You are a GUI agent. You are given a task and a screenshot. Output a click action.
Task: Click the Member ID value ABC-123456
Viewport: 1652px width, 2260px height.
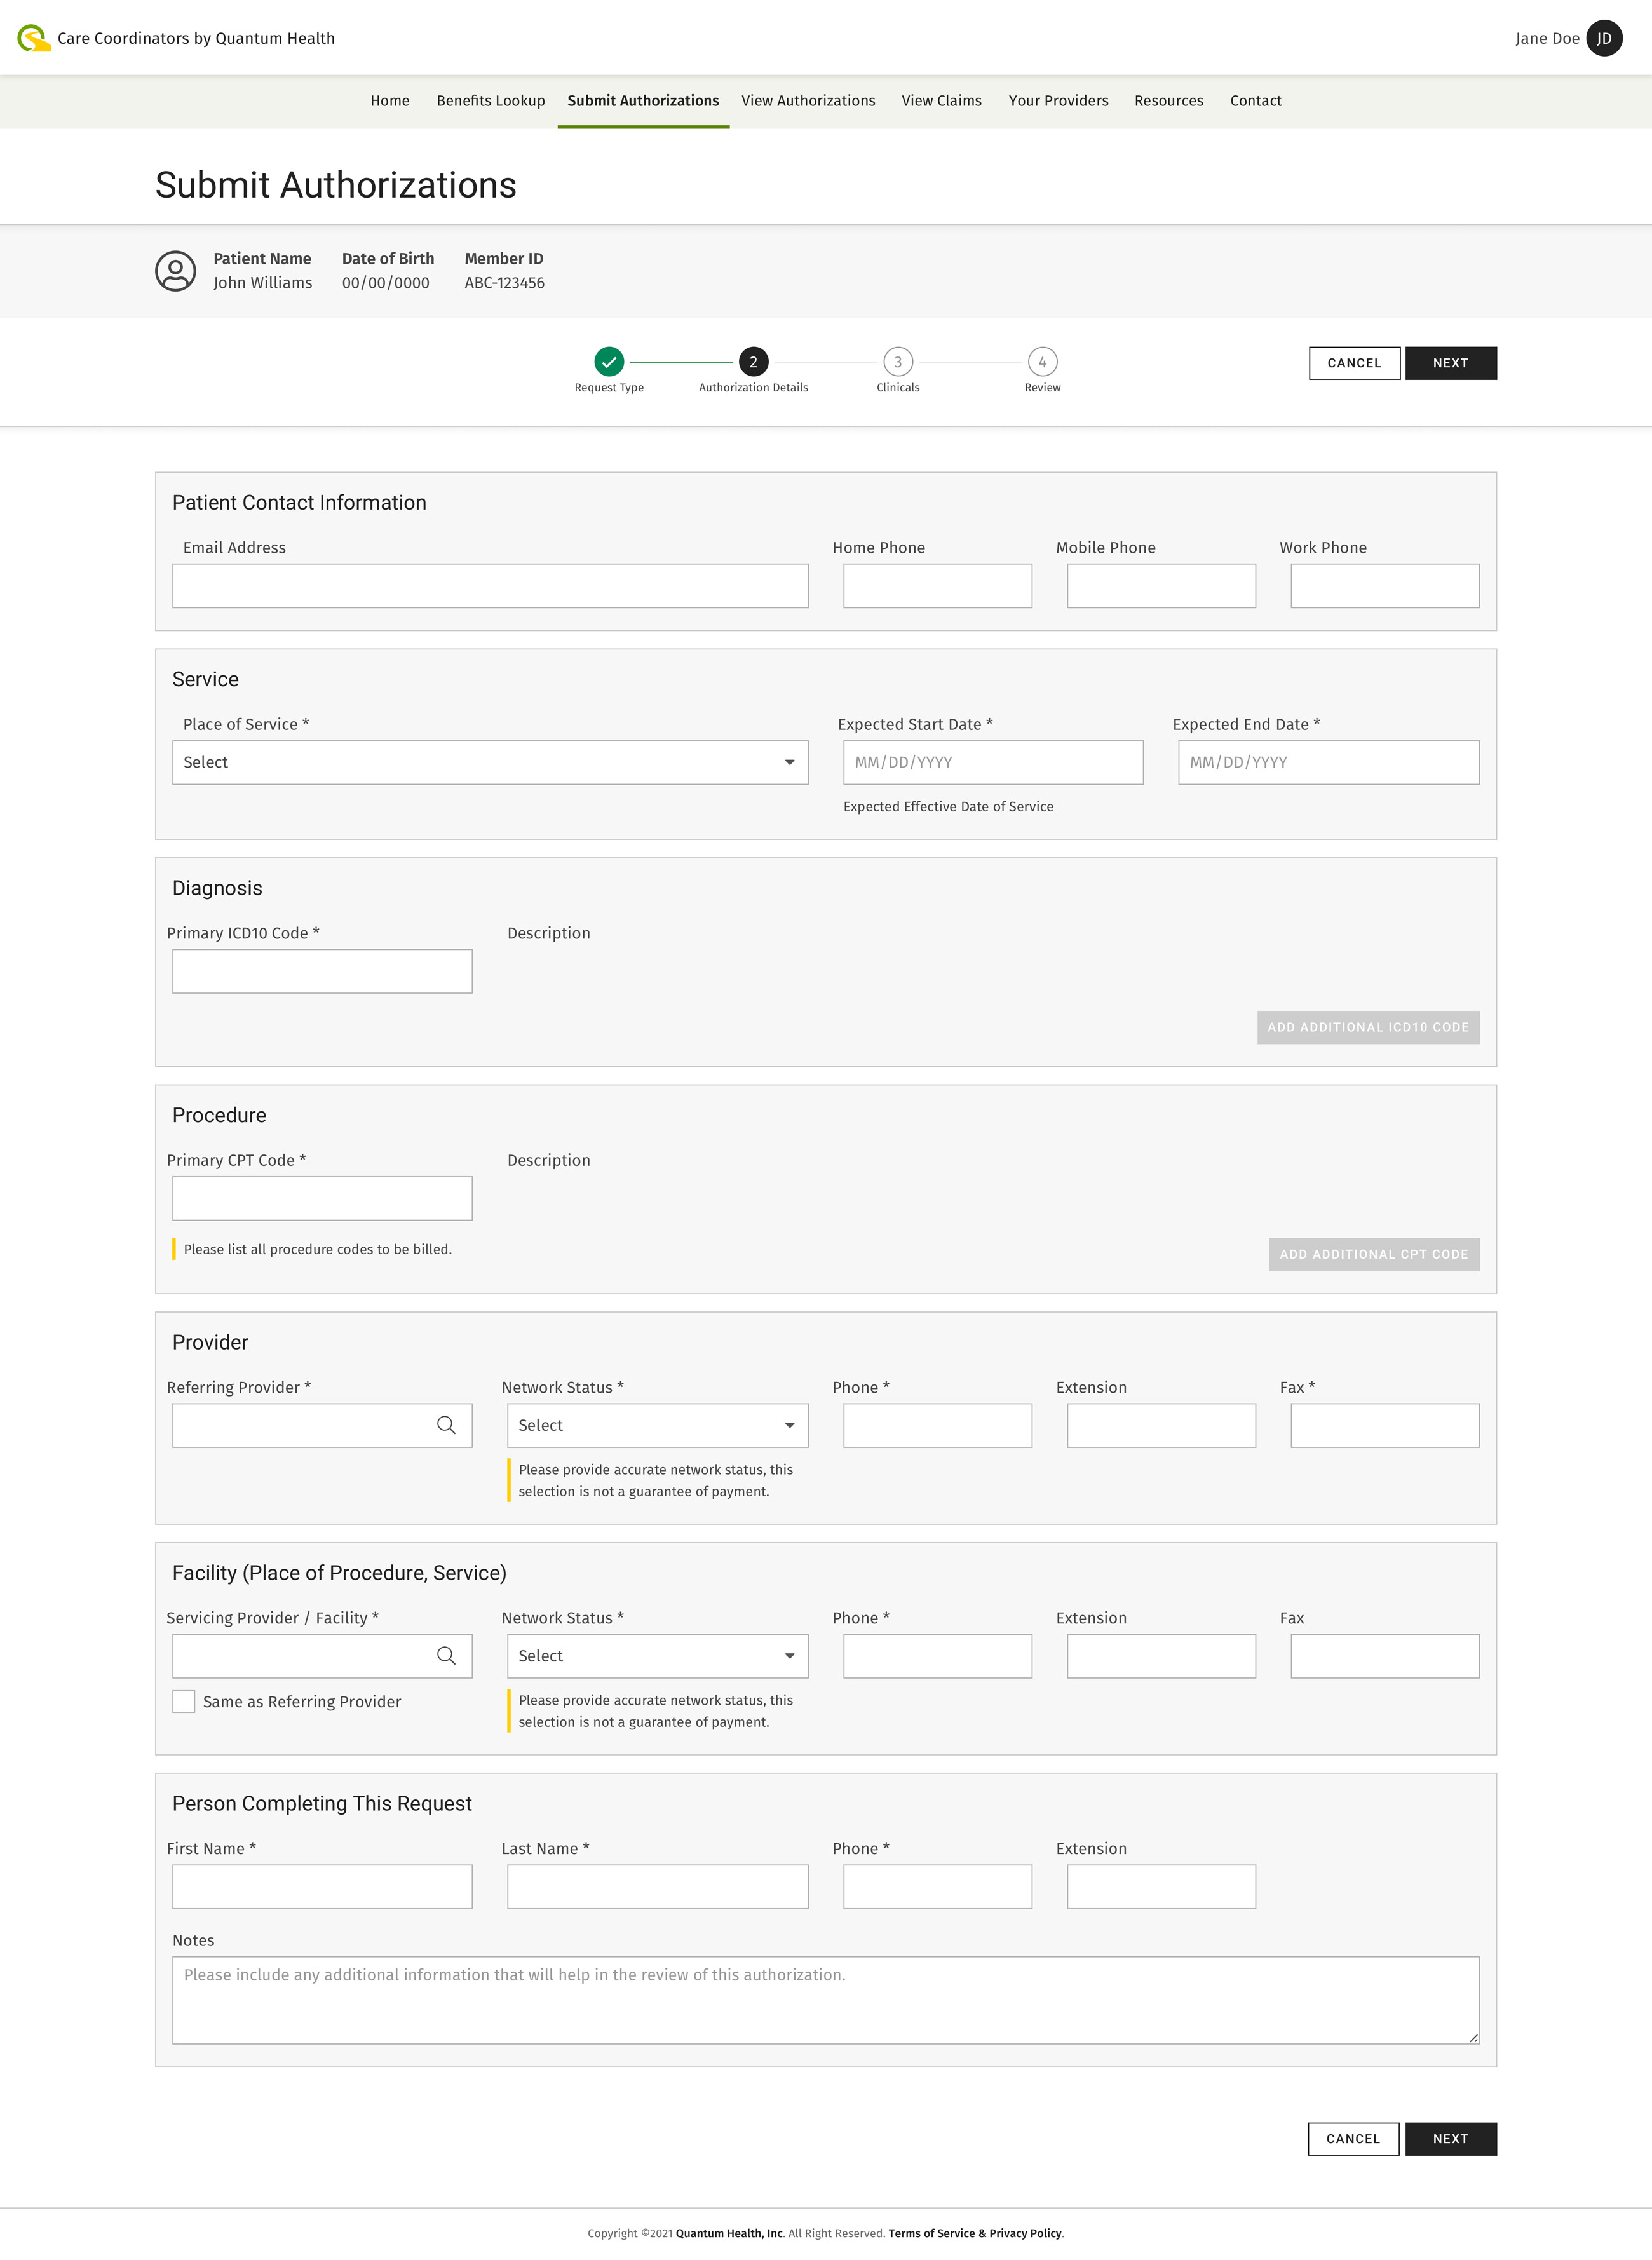click(504, 283)
